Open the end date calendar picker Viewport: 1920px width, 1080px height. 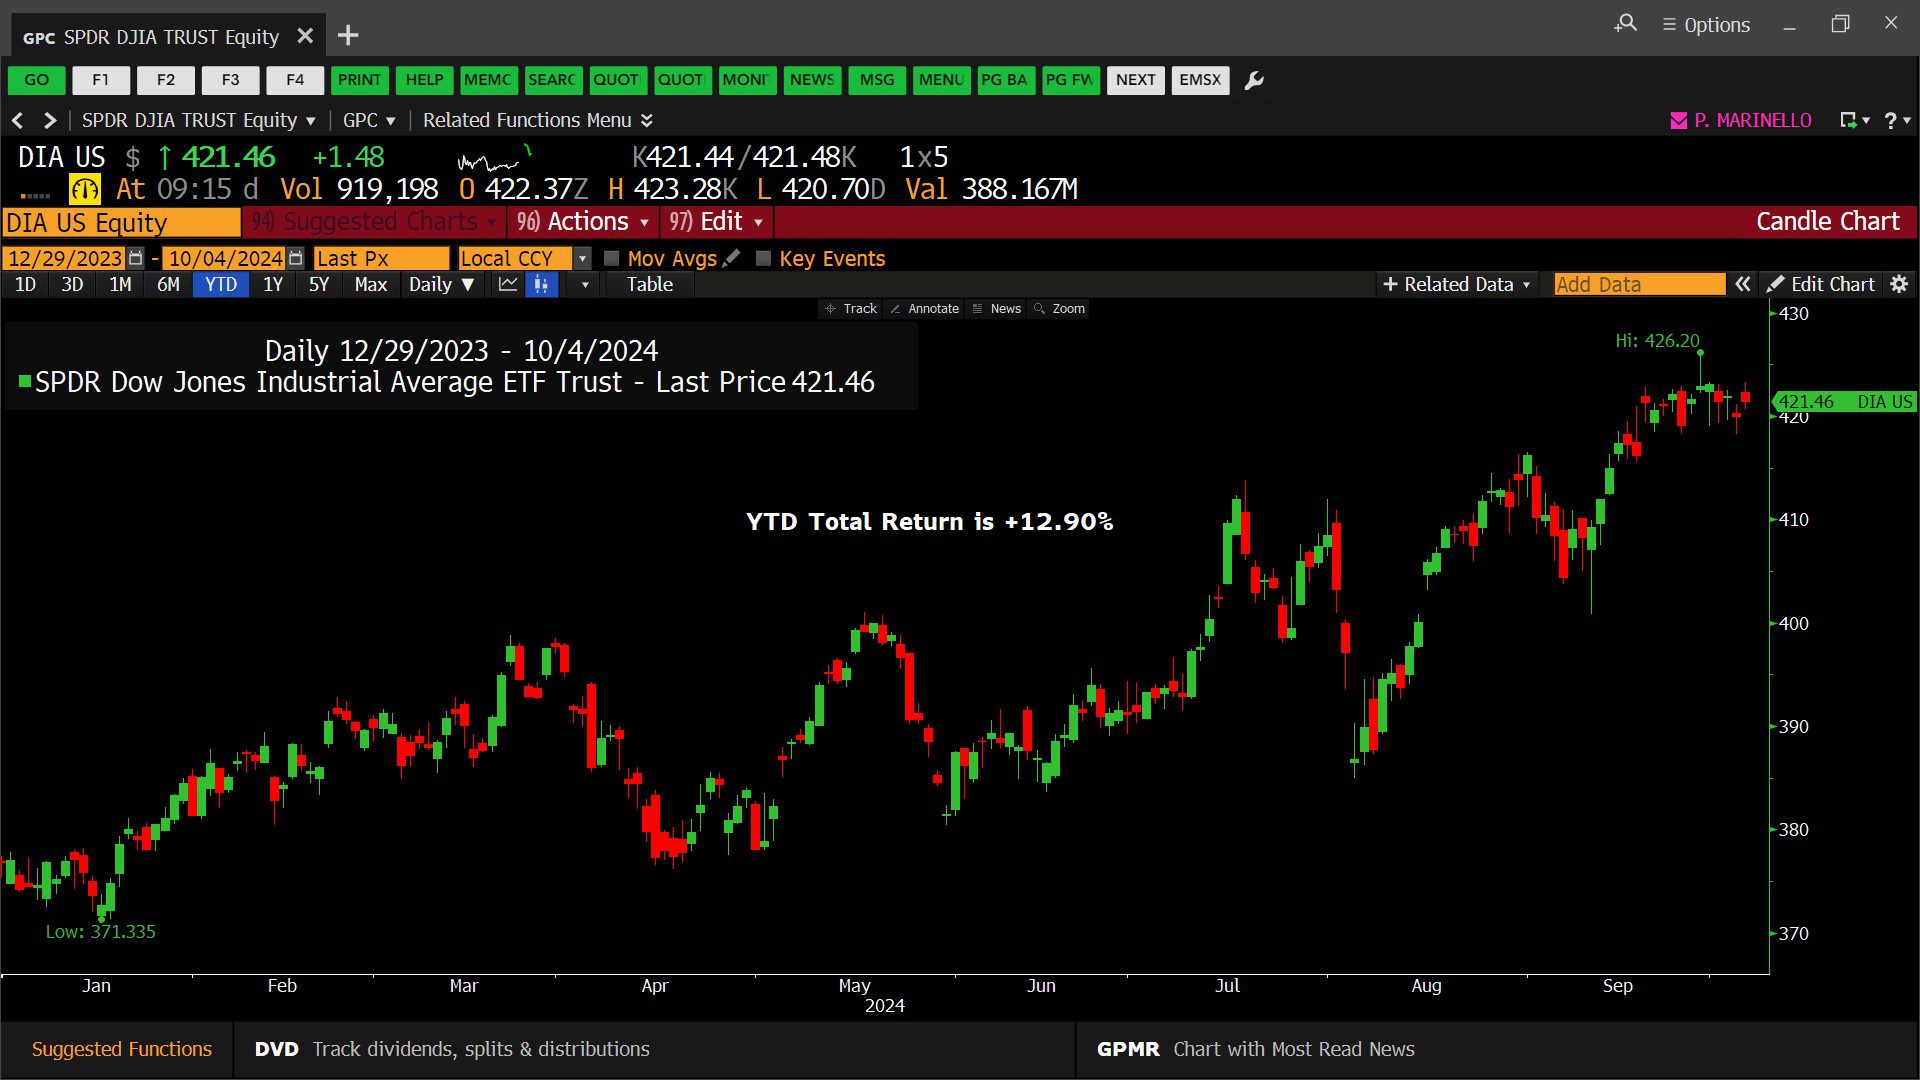pyautogui.click(x=295, y=258)
